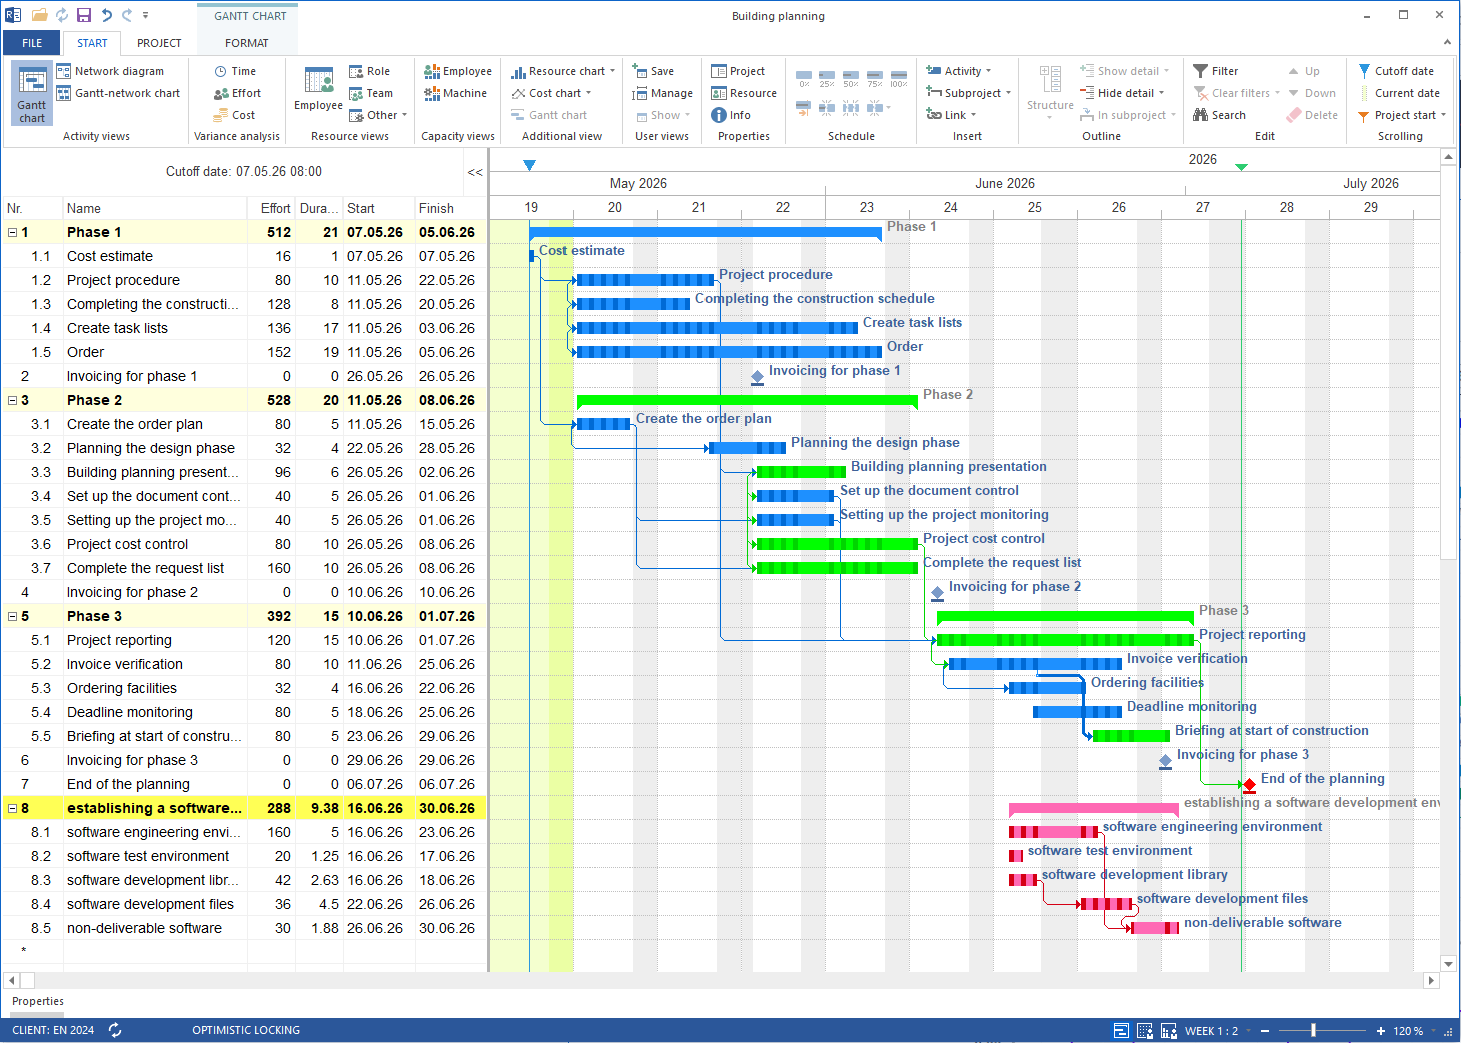Open the Gantt chart view
The image size is (1461, 1043).
32,94
